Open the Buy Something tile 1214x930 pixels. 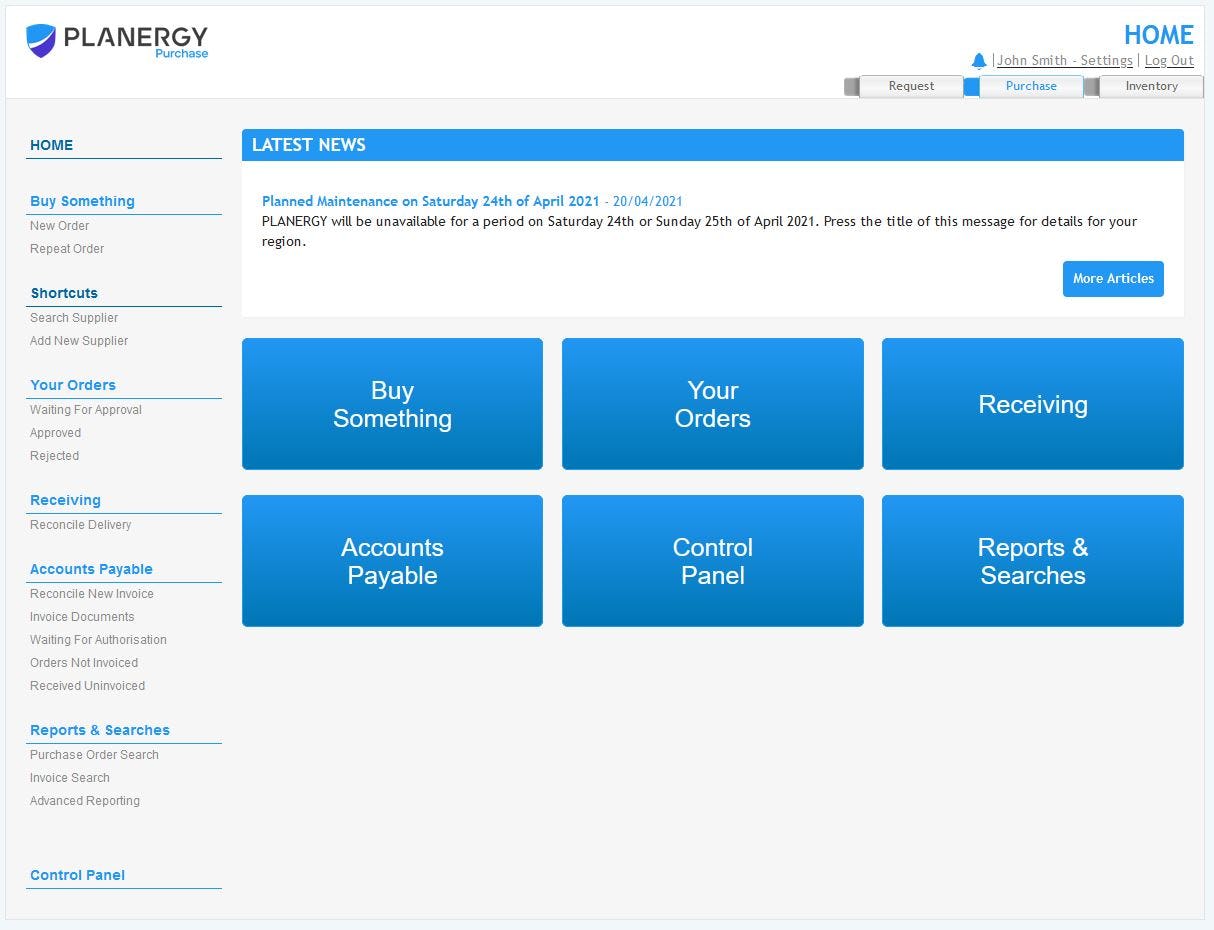(x=392, y=404)
